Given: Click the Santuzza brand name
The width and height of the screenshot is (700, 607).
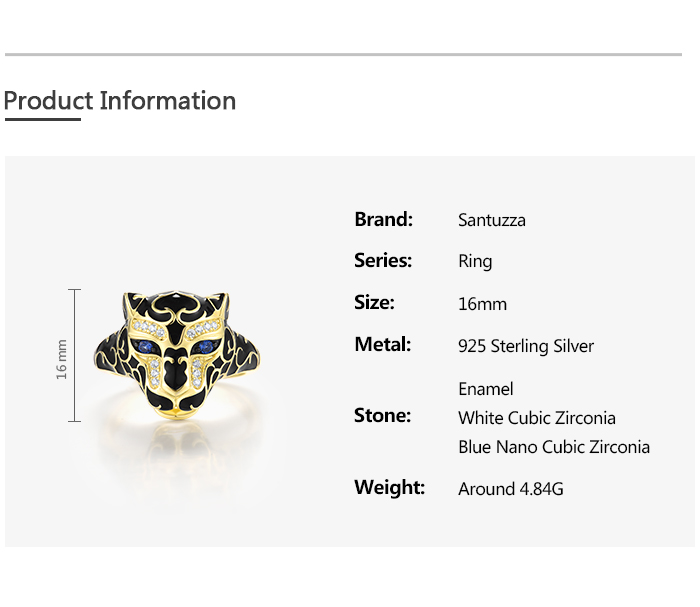Looking at the screenshot, I should coord(491,220).
